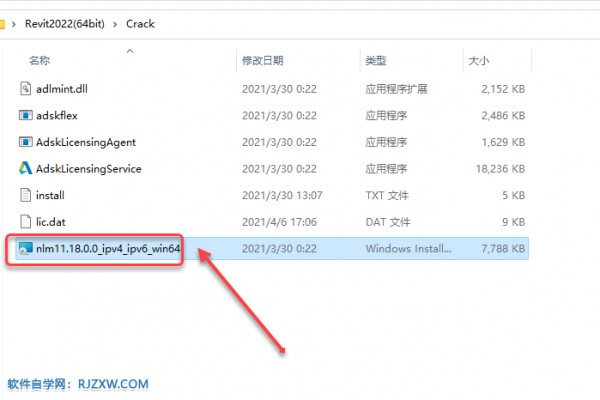Click the 应用程序 type of AdskLicensingAgent
This screenshot has height=400, width=600.
386,142
